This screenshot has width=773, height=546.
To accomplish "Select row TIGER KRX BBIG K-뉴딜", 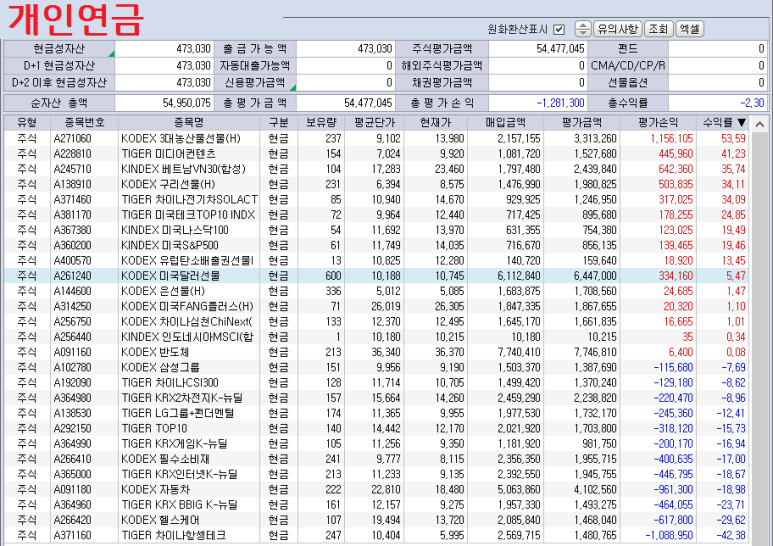I will point(377,505).
